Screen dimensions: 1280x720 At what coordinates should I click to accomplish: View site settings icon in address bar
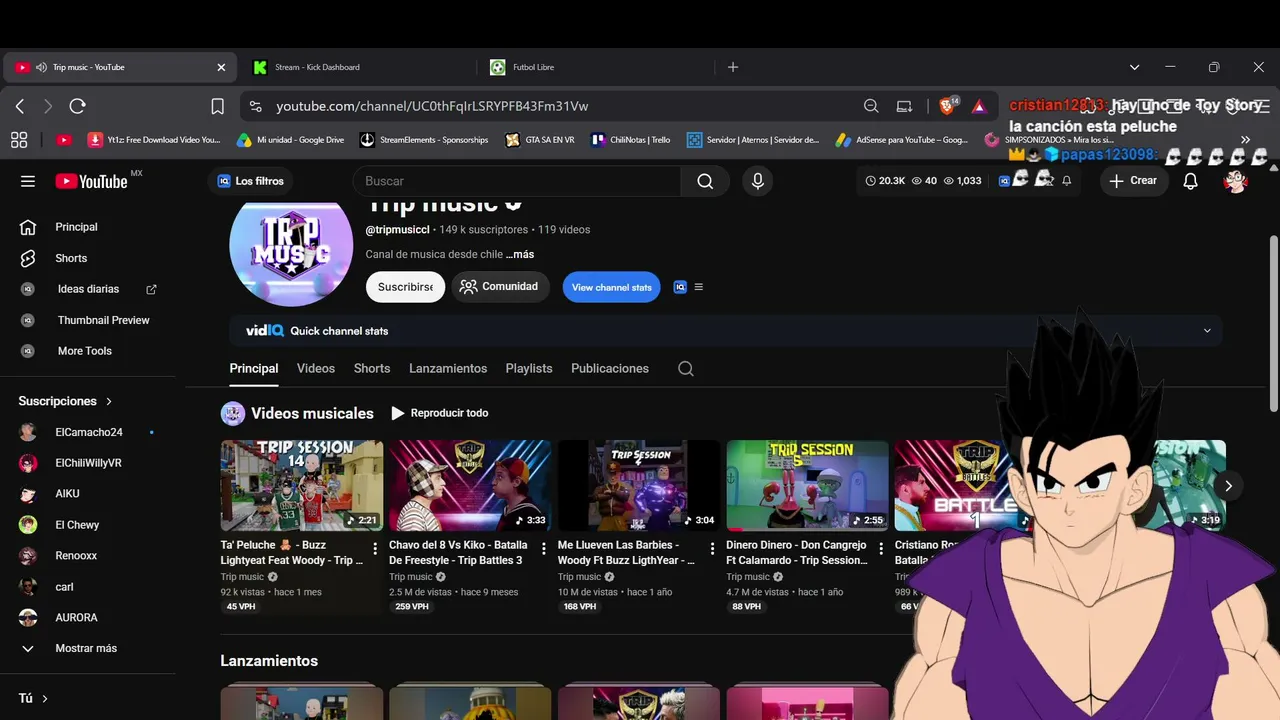tap(256, 106)
